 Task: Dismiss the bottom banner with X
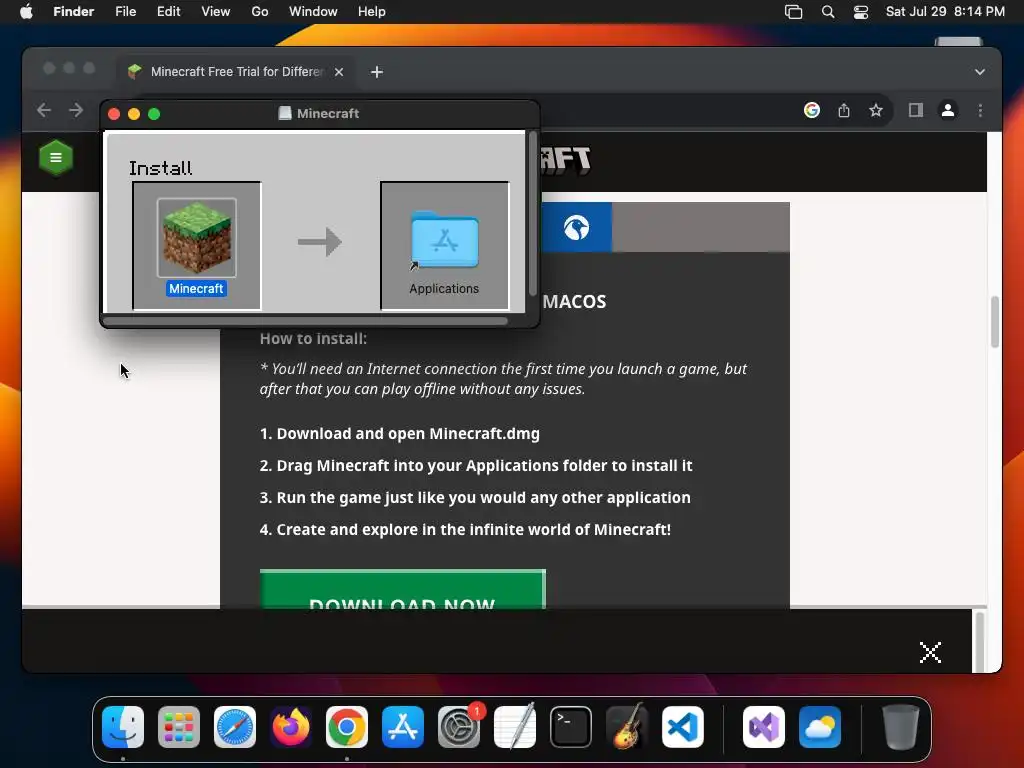[930, 652]
